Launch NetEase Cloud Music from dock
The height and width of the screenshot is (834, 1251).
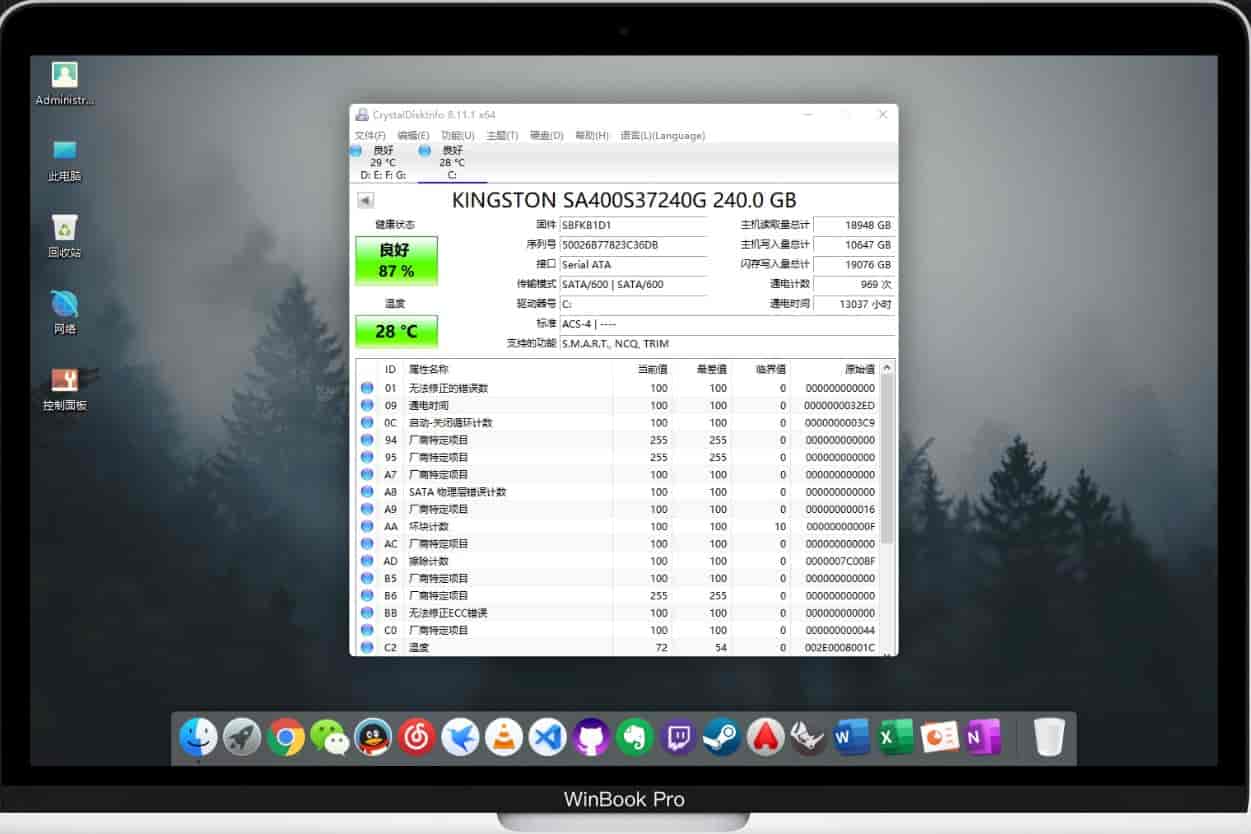point(416,738)
